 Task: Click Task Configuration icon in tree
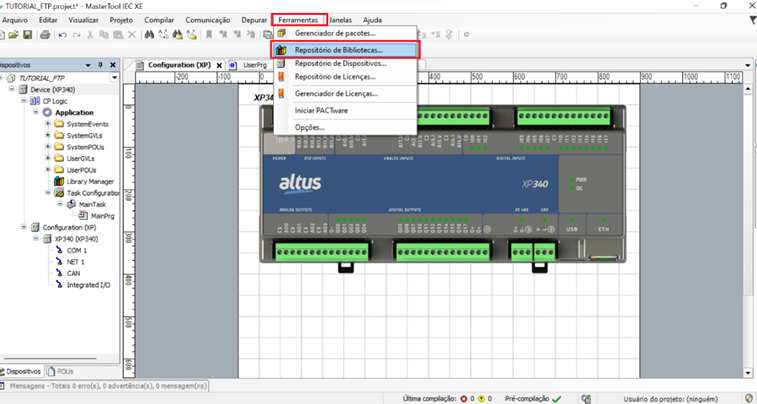tap(59, 193)
